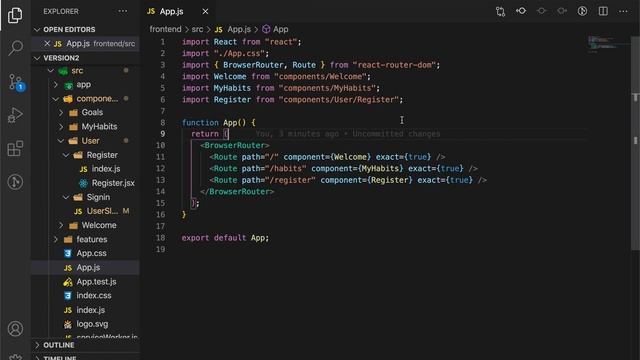Open the Explorer view in activity bar

click(15, 15)
